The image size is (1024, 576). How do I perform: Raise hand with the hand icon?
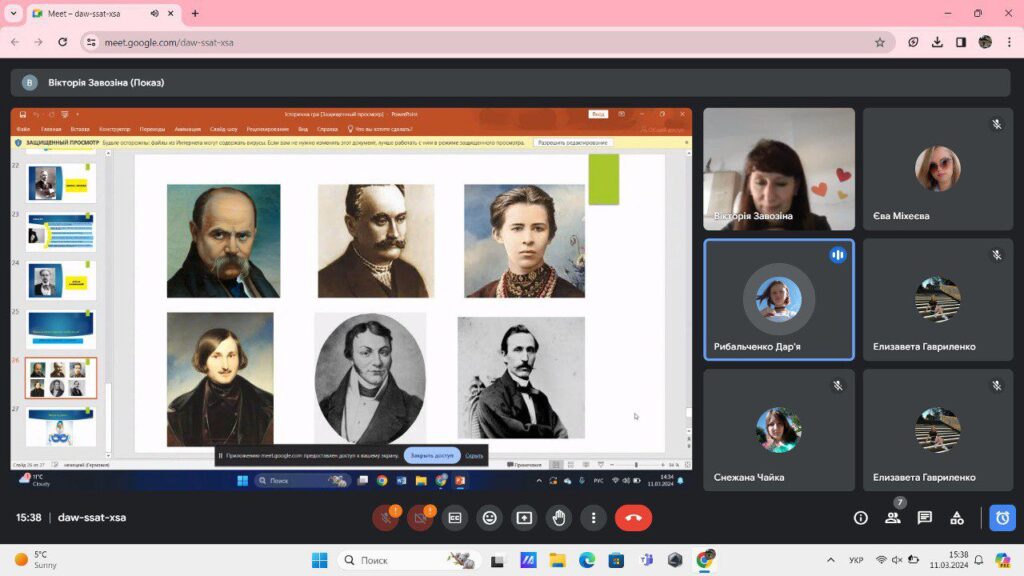pyautogui.click(x=559, y=518)
